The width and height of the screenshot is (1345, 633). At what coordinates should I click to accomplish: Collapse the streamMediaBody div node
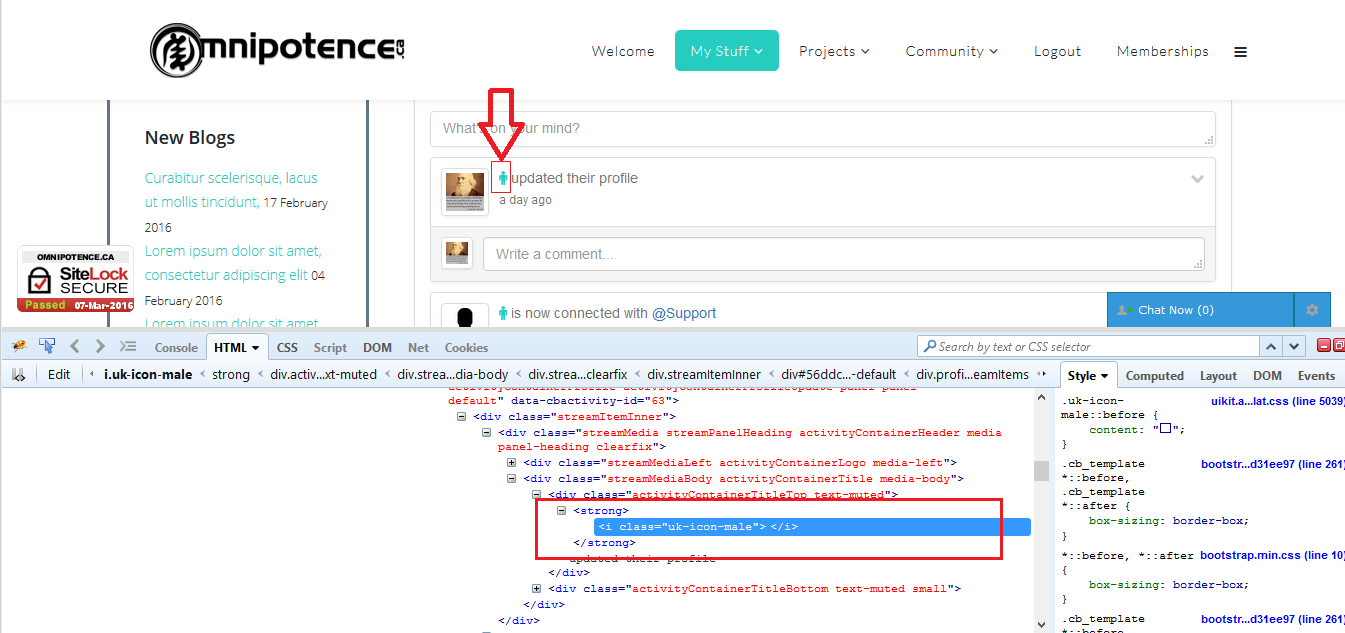pos(511,479)
